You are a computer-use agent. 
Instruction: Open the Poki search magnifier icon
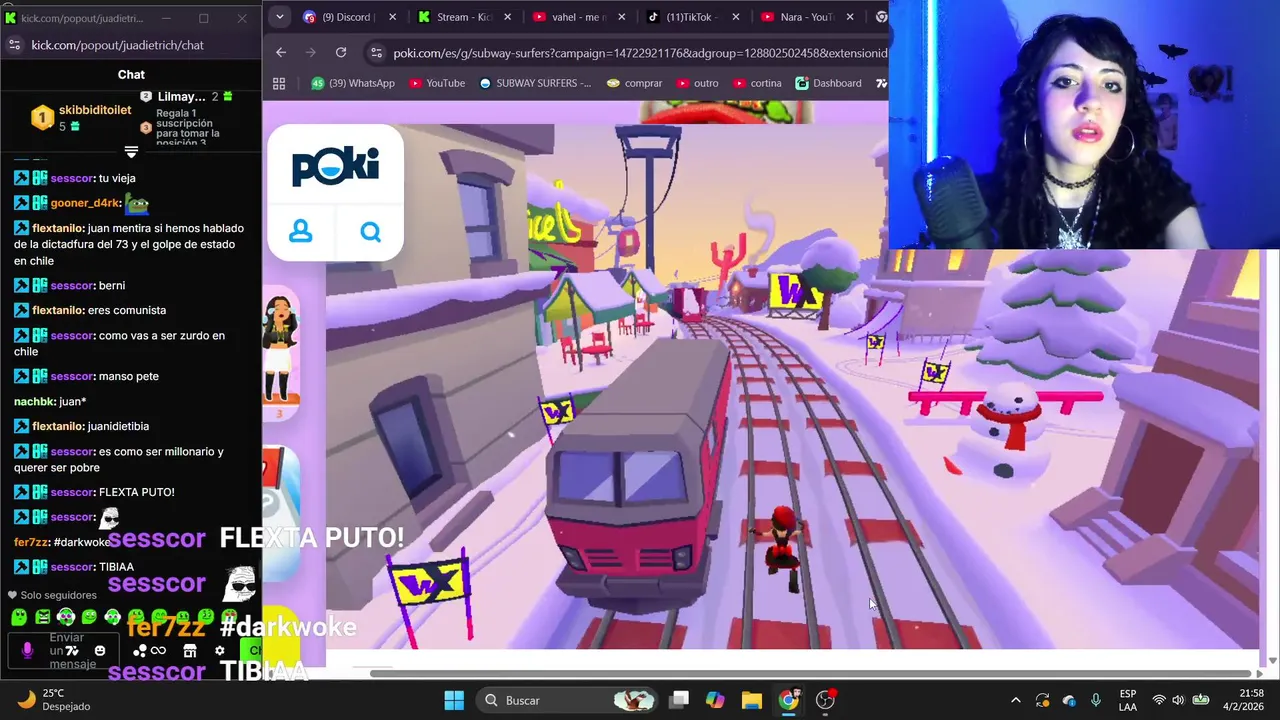click(x=371, y=232)
